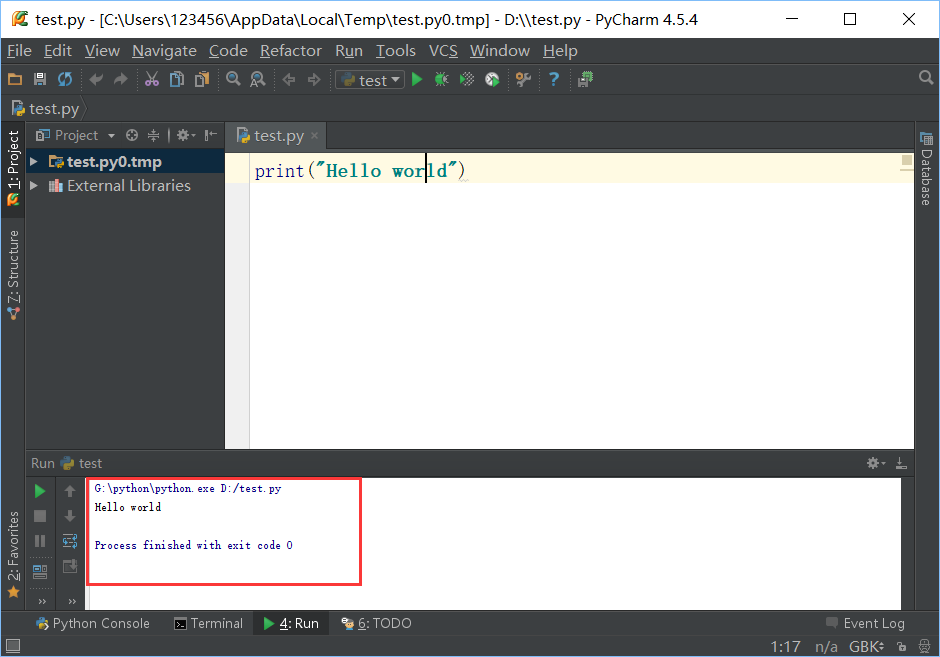Click the Python Console button

92,623
